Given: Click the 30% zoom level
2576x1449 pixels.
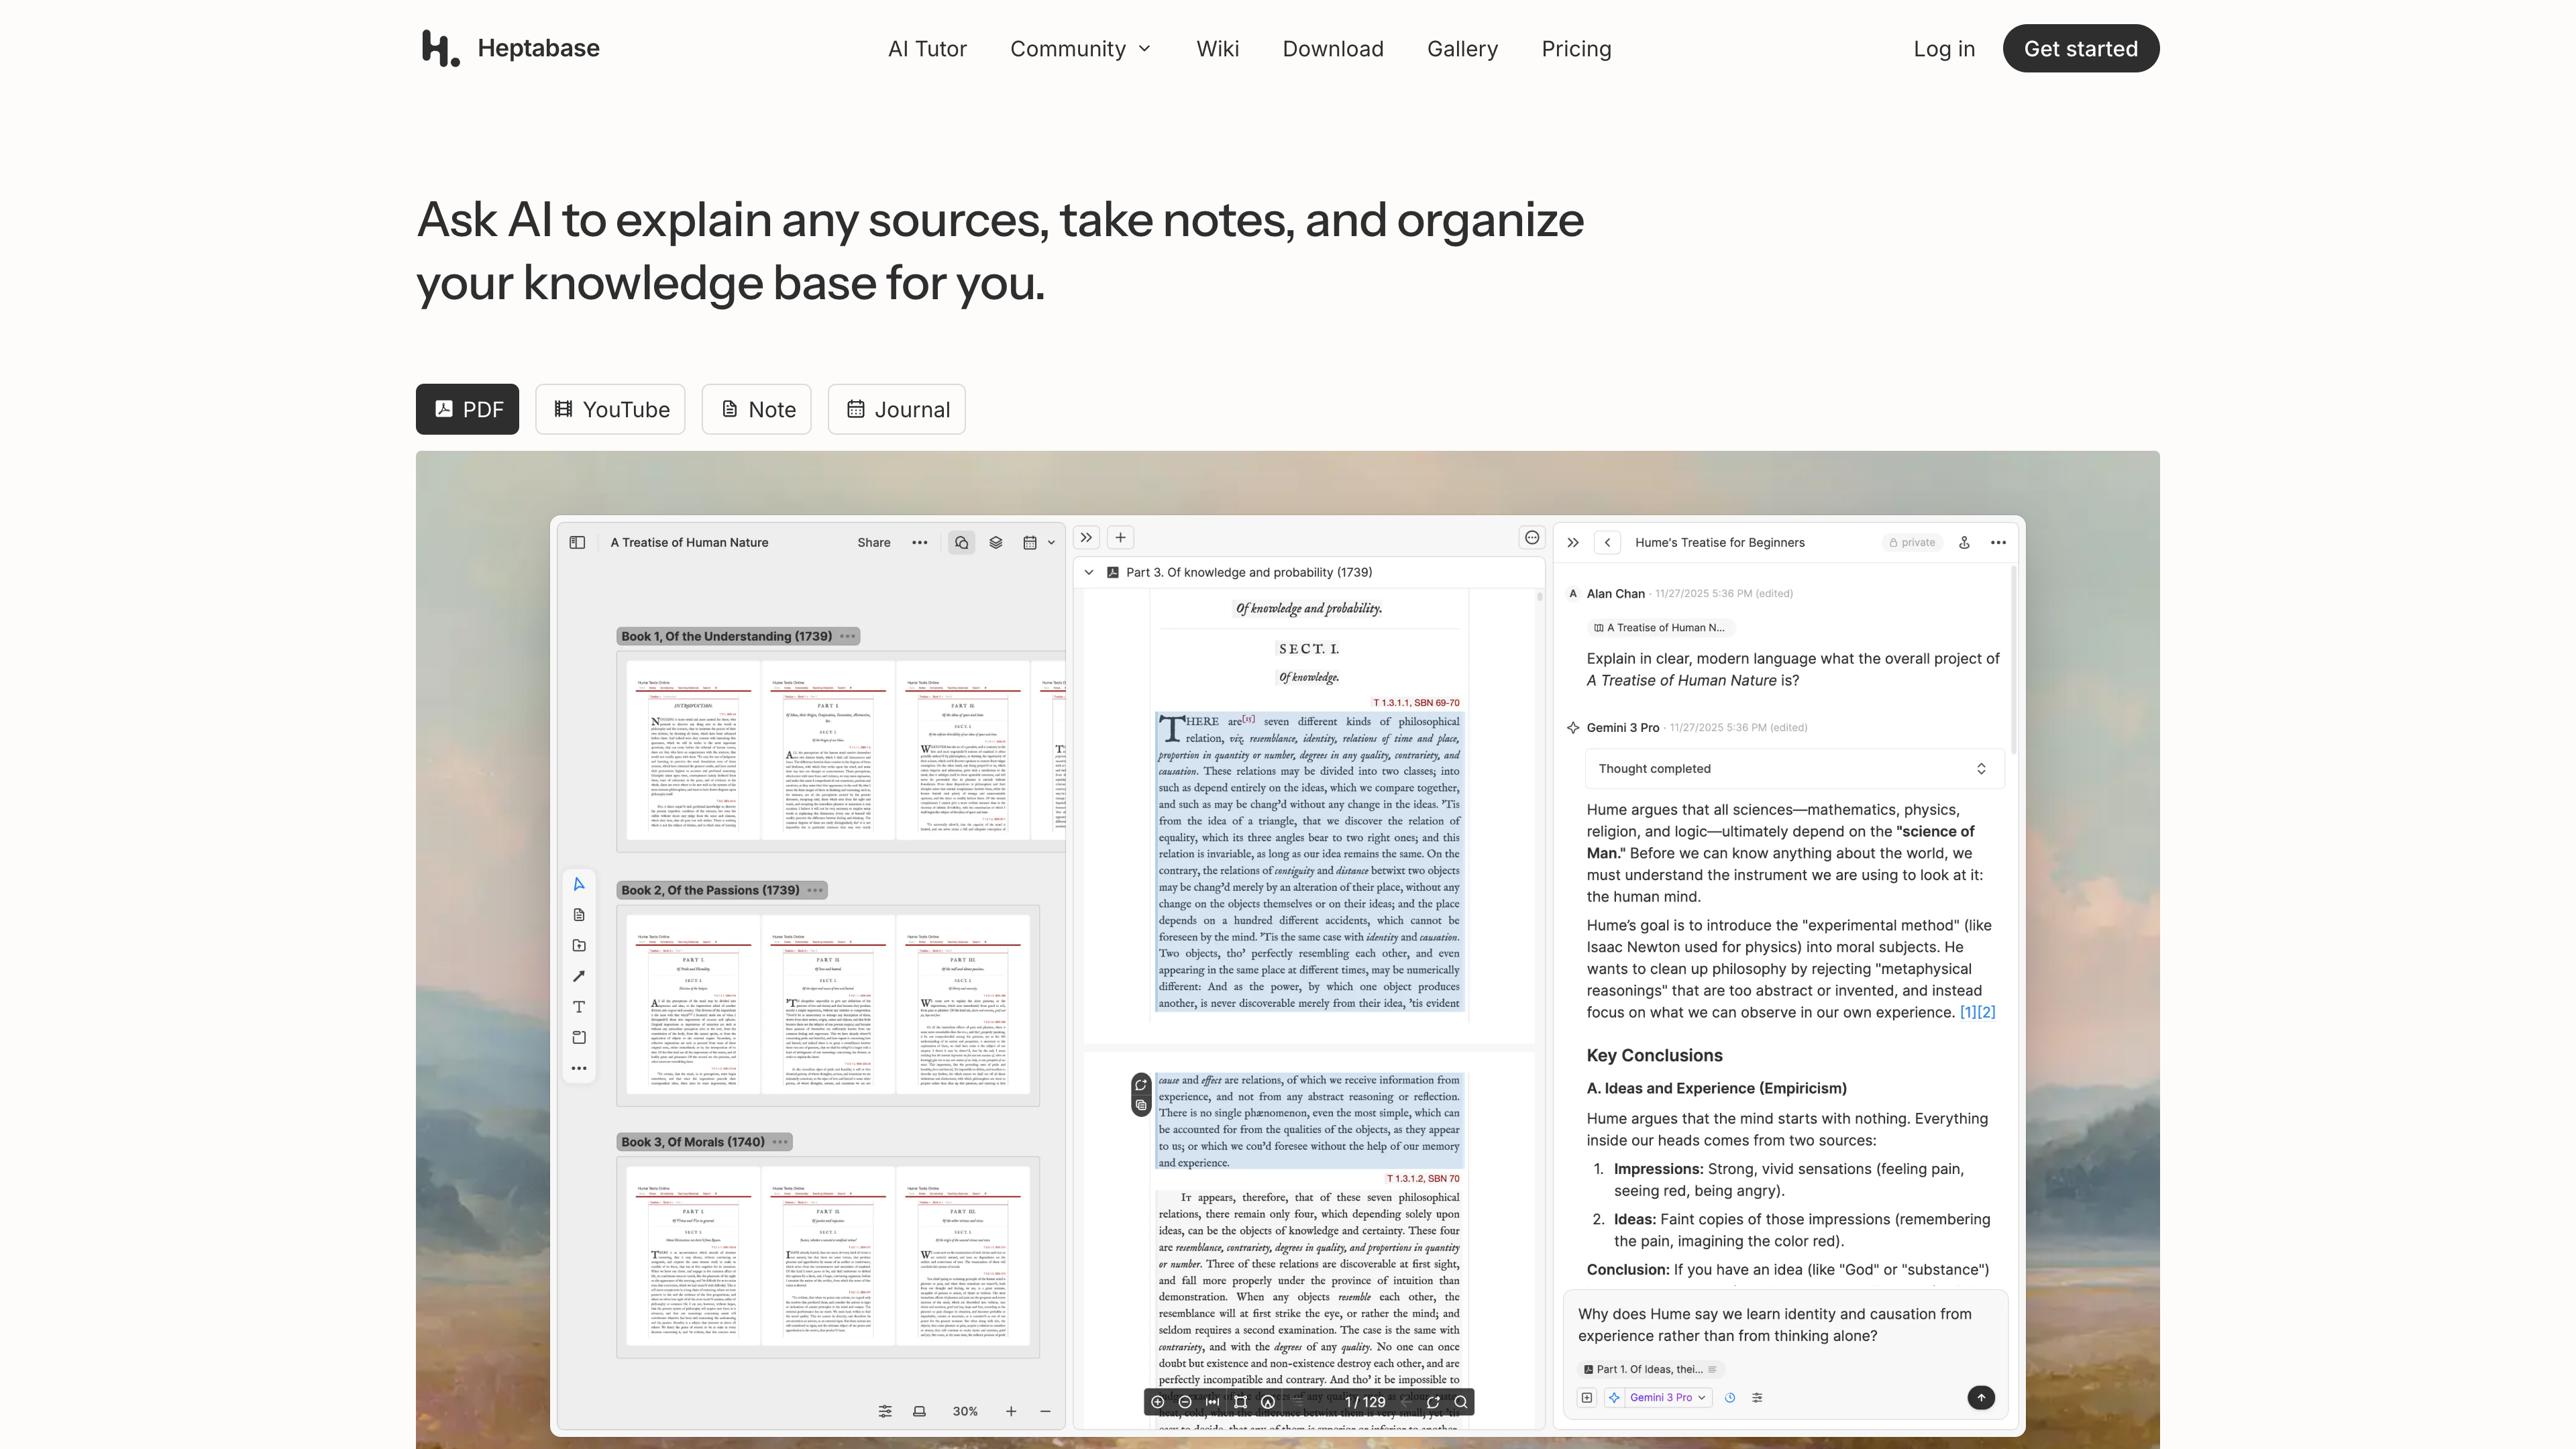Looking at the screenshot, I should point(965,1411).
